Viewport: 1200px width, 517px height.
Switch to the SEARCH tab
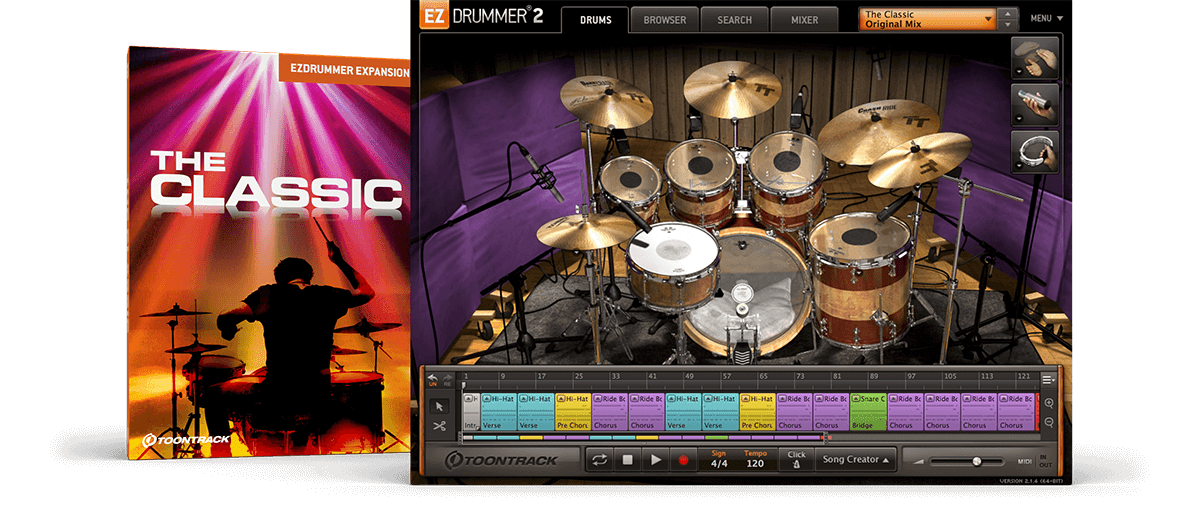[734, 20]
